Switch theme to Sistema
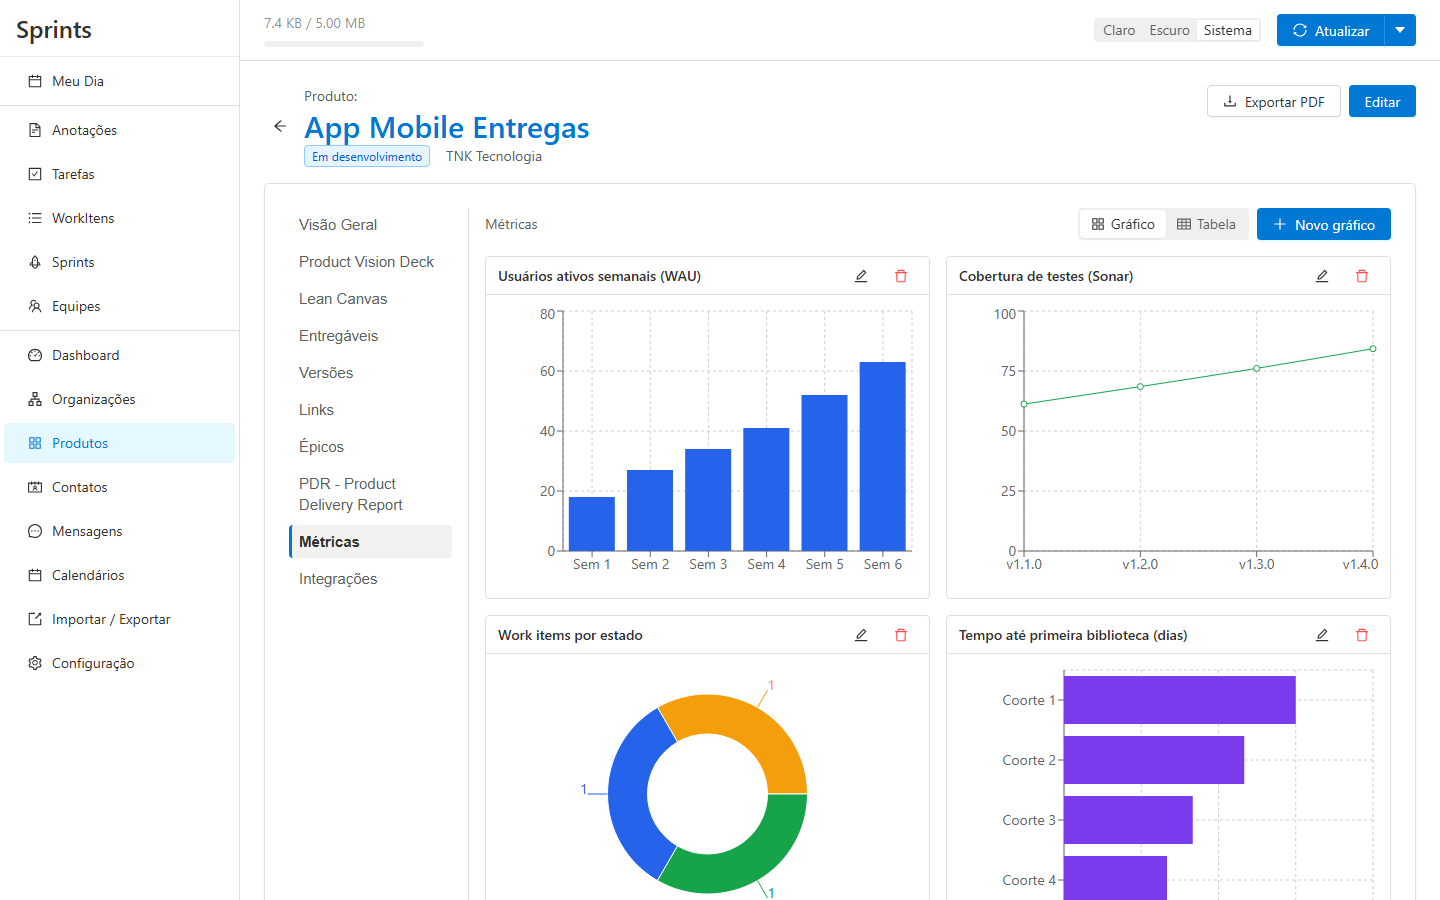 [1227, 30]
